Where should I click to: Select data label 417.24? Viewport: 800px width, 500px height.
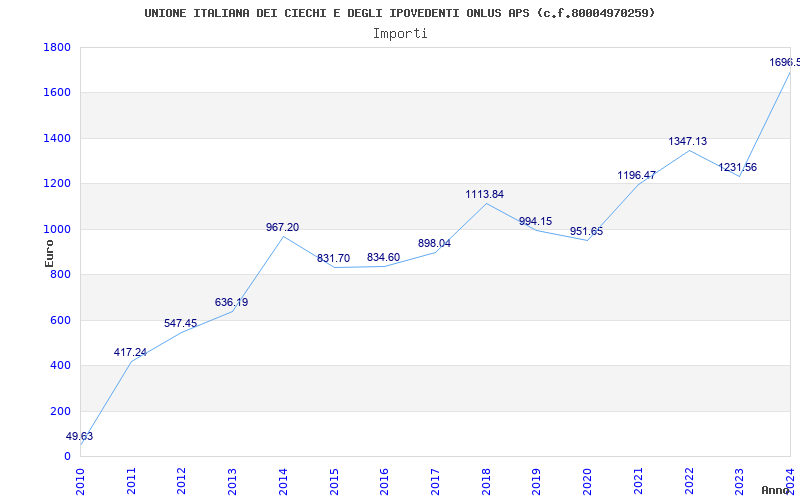(130, 352)
